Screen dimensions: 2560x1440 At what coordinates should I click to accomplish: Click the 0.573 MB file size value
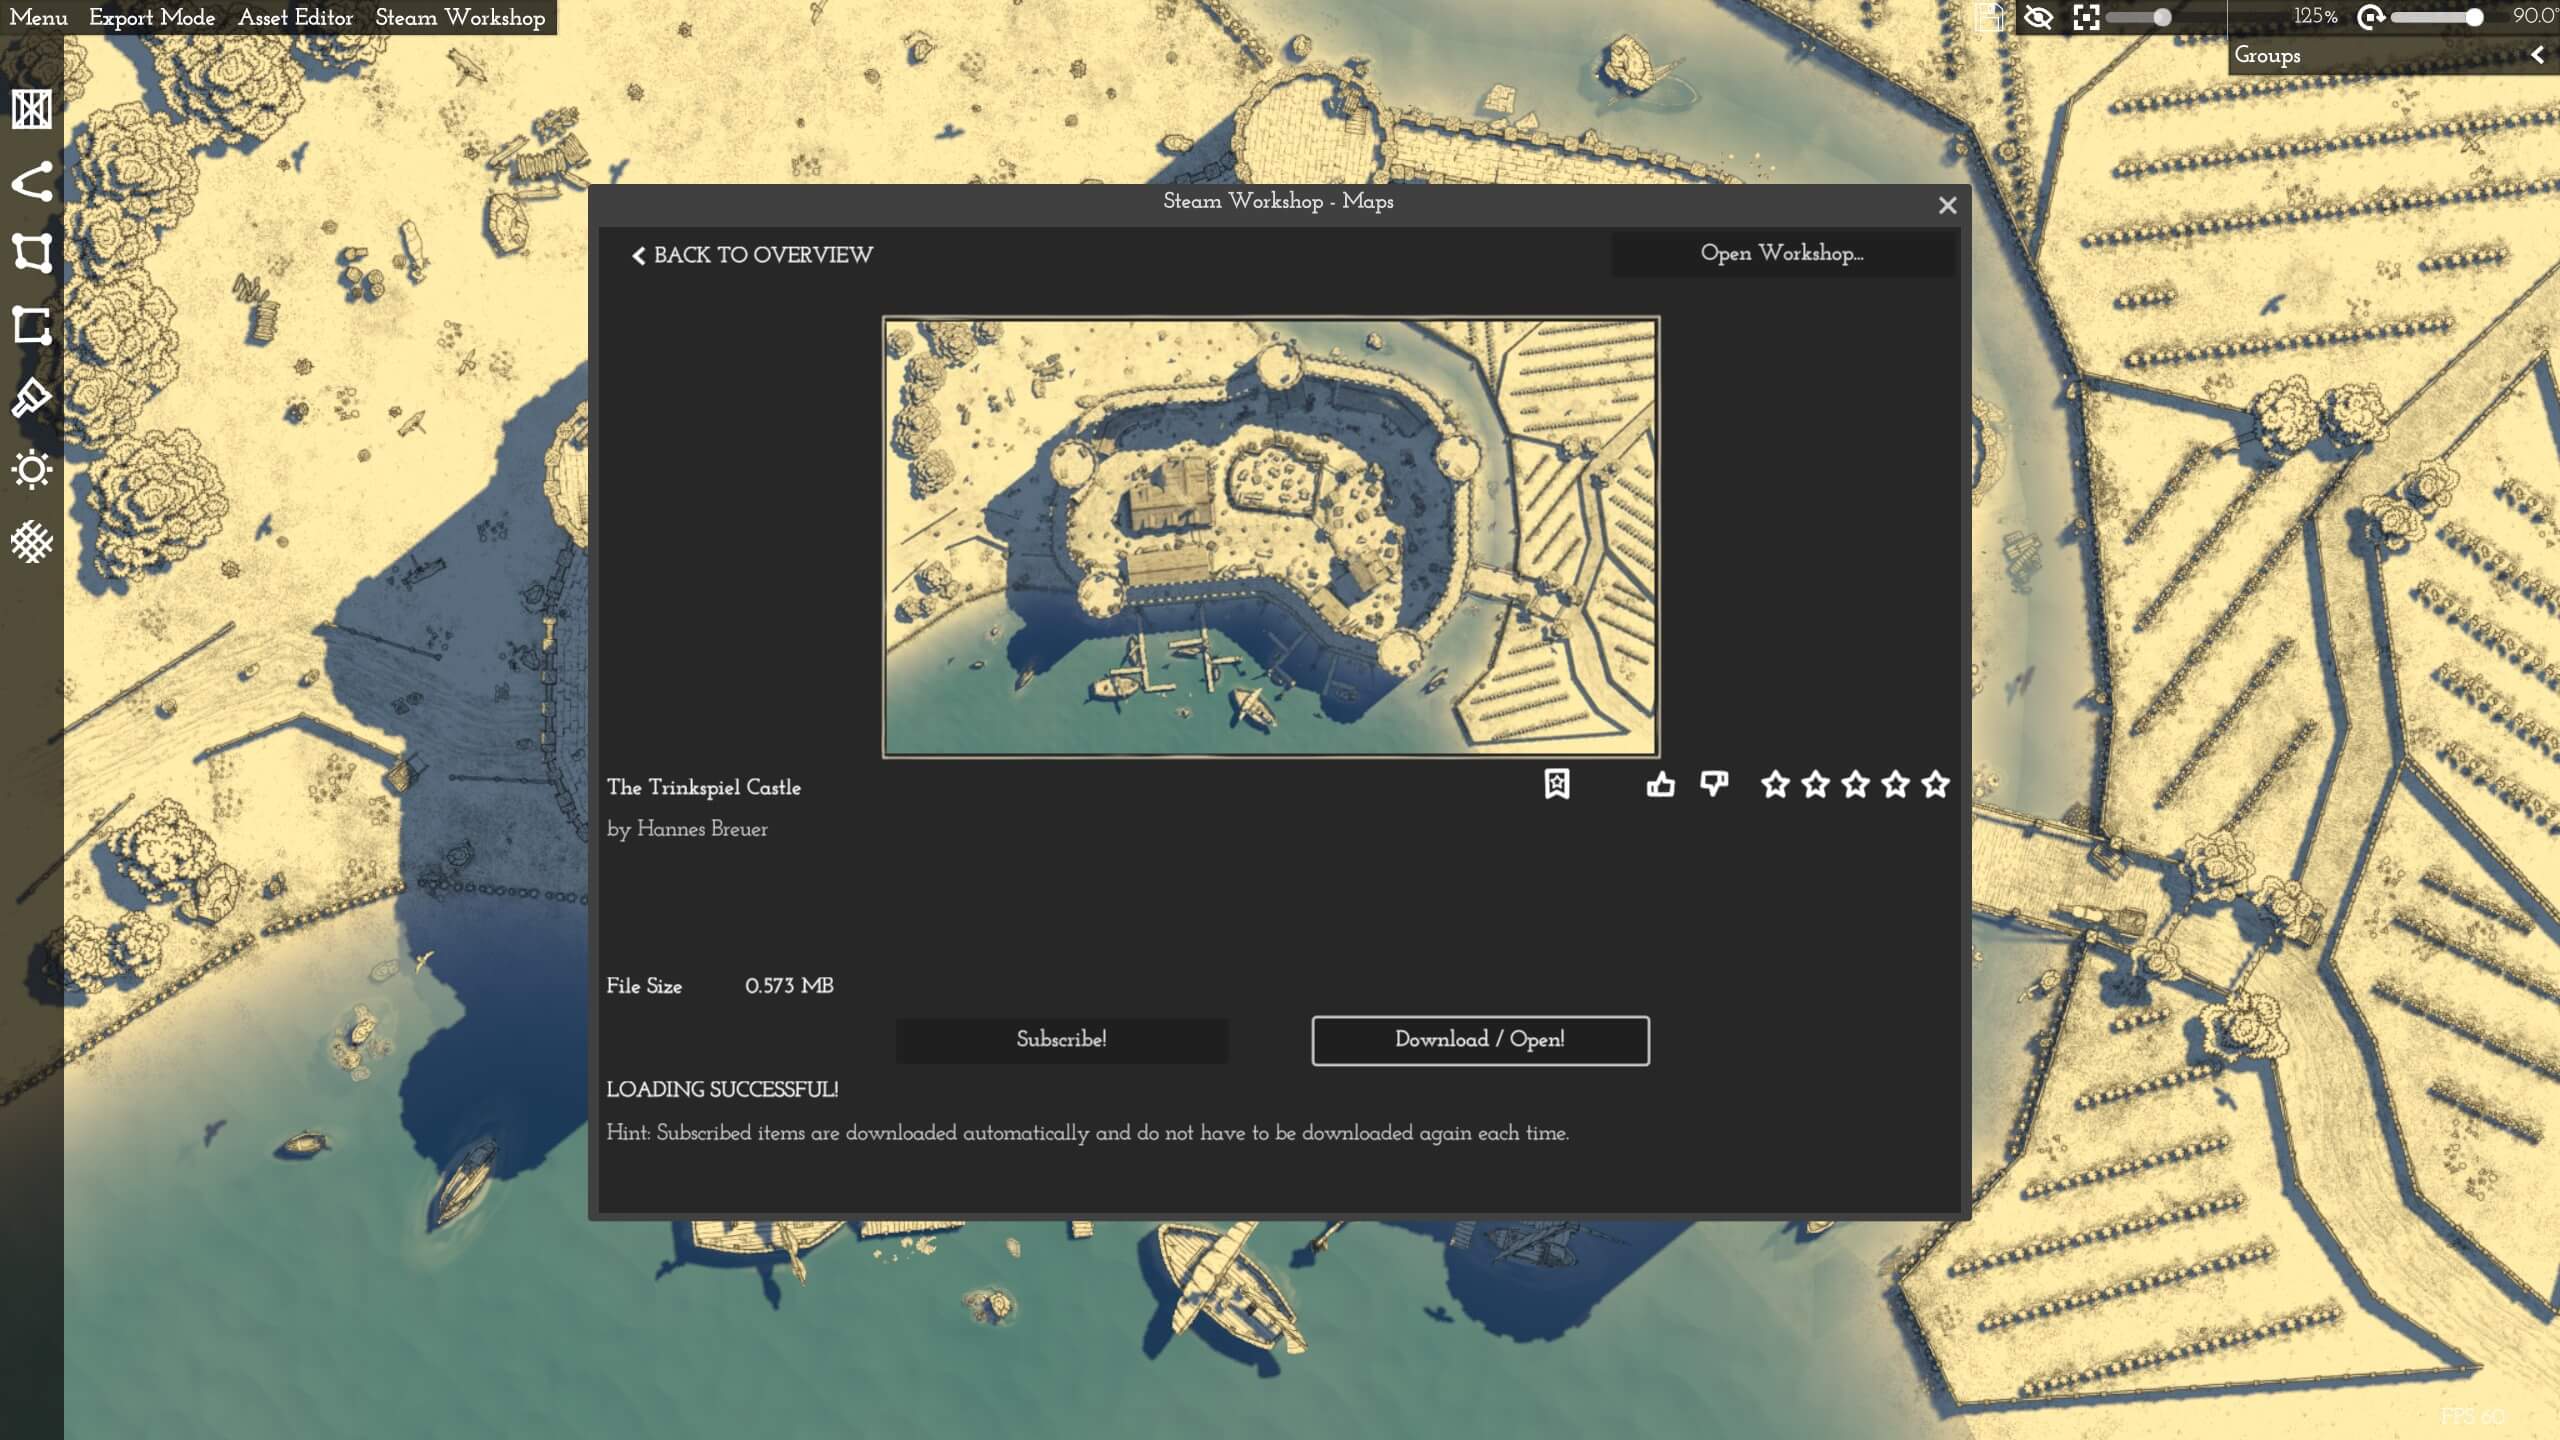tap(789, 986)
